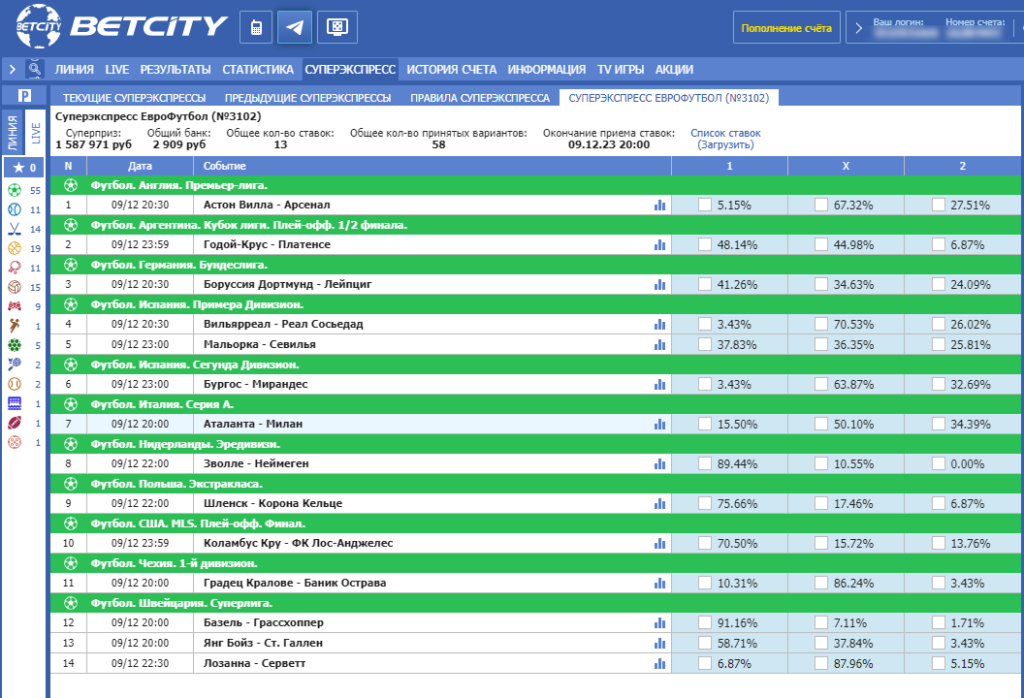Open statistics chart for Лозанна - Серветт
Viewport: 1024px width, 698px height.
pos(660,663)
